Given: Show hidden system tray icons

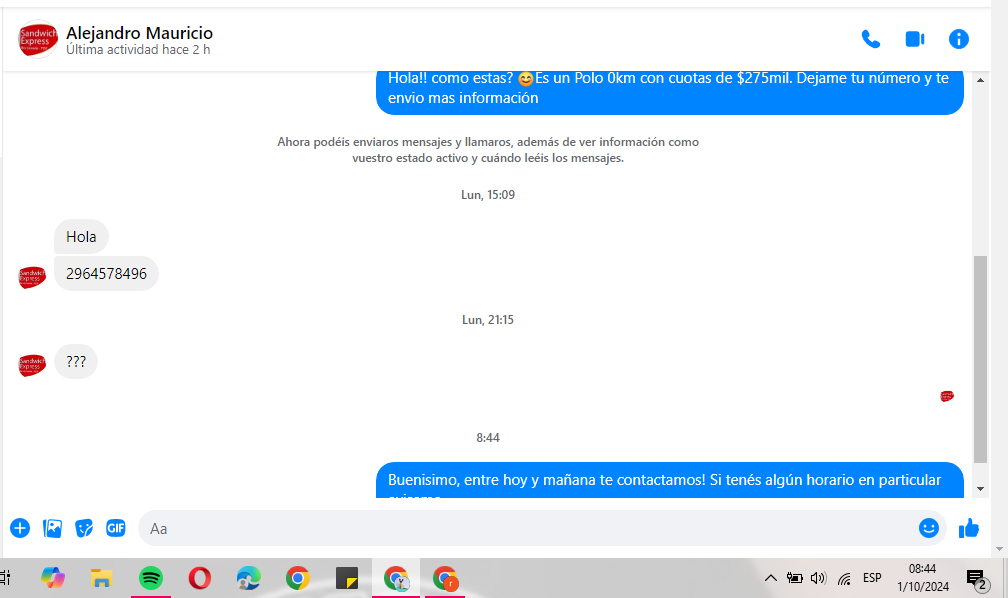Looking at the screenshot, I should tap(770, 578).
